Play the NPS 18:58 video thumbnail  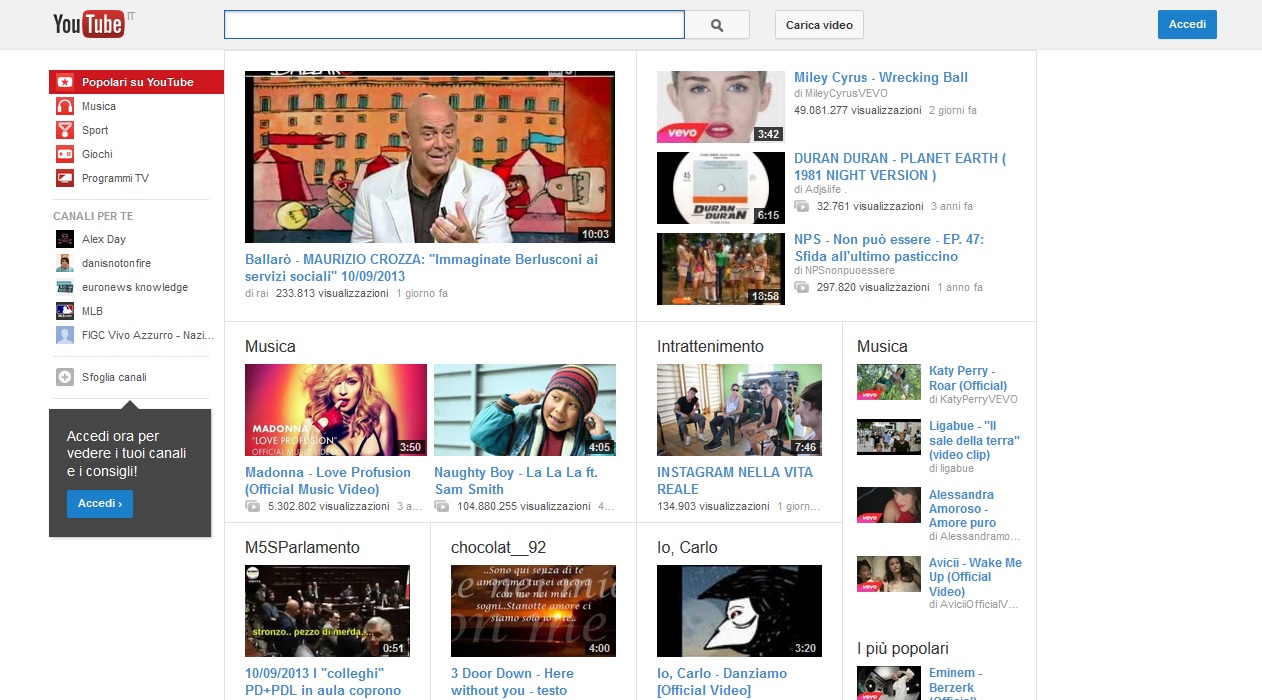coord(721,269)
